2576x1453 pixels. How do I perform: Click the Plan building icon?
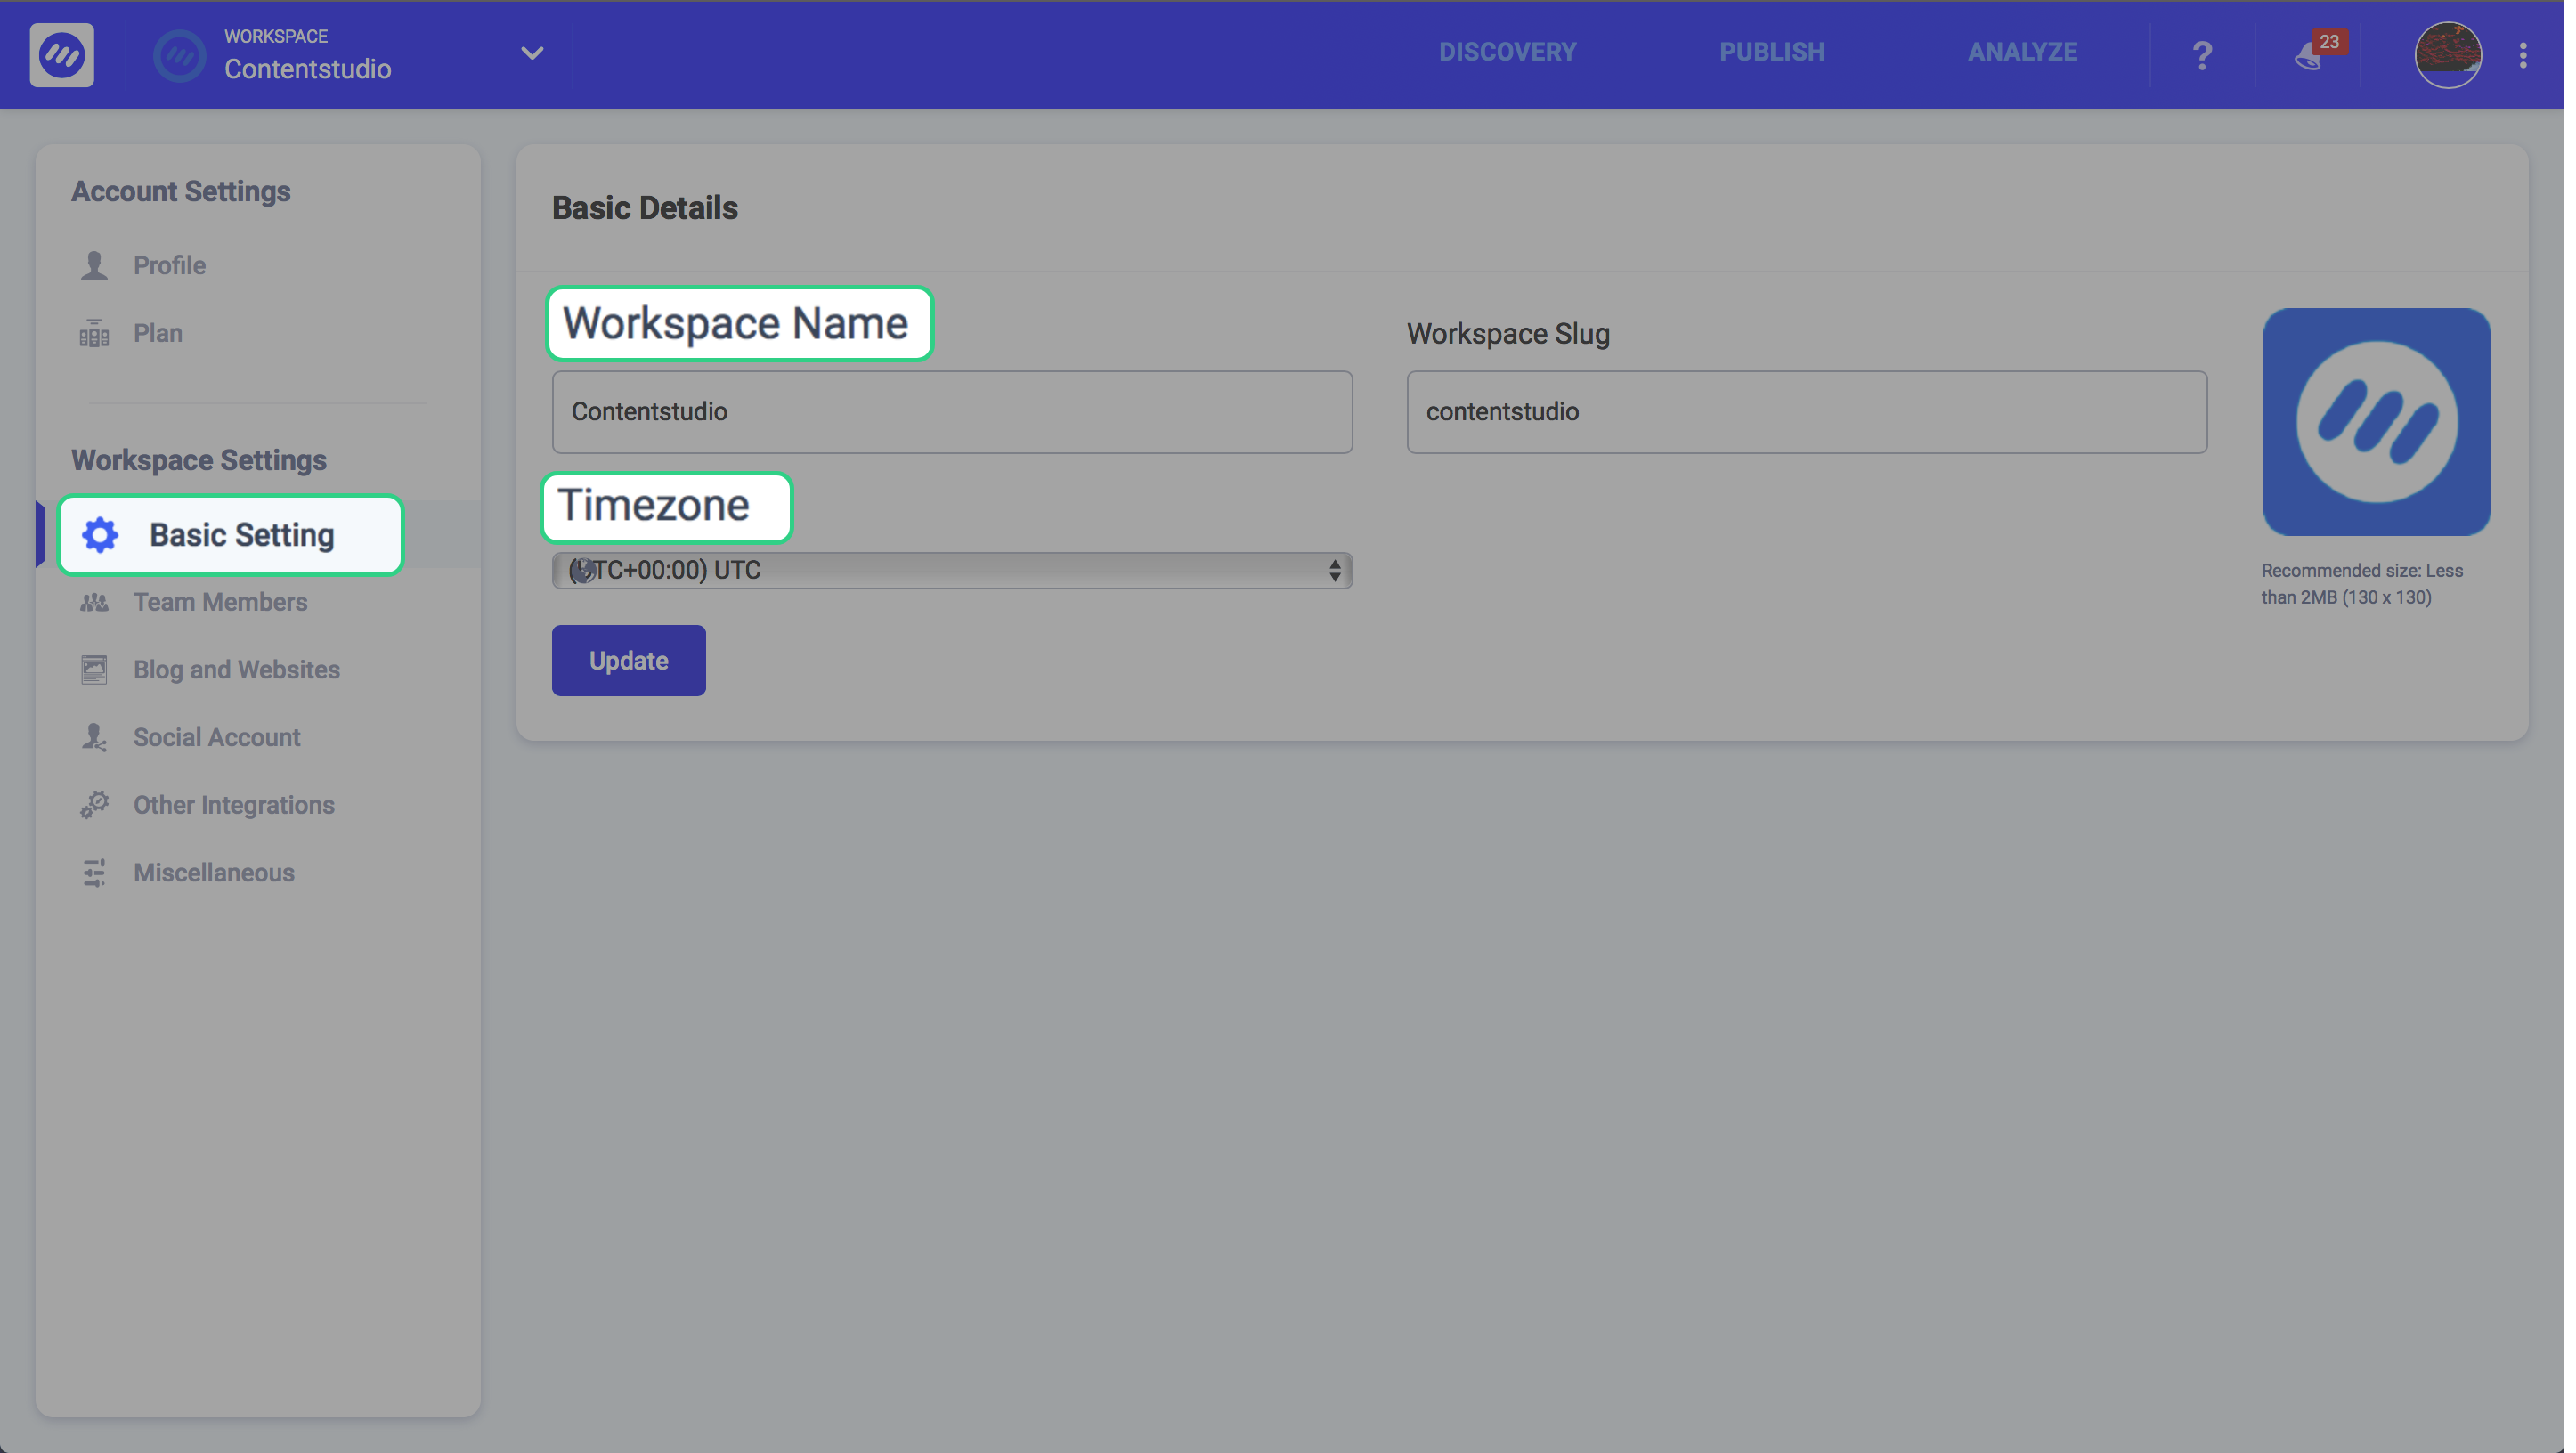click(x=94, y=333)
